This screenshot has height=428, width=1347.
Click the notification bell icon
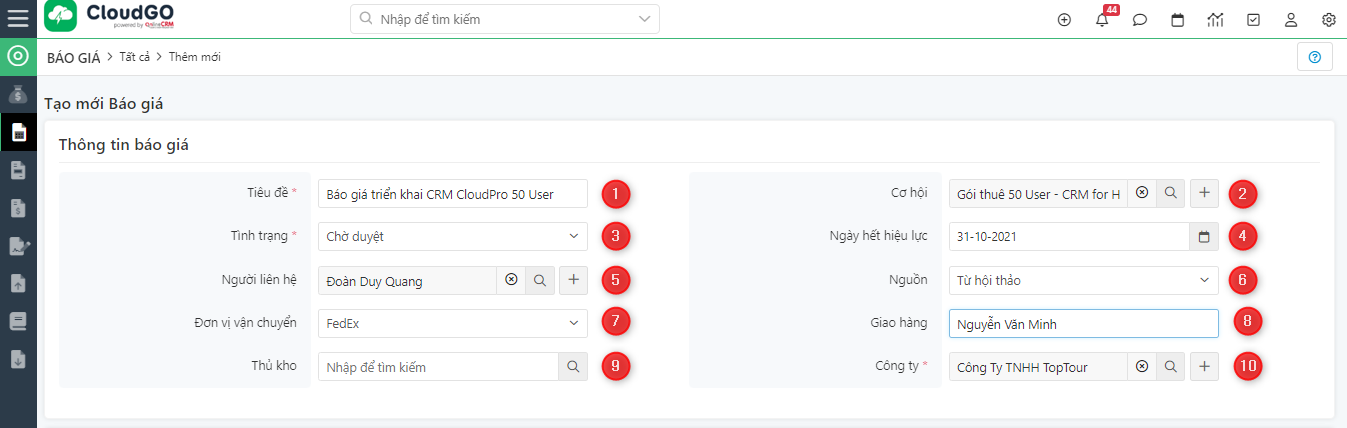tap(1102, 19)
